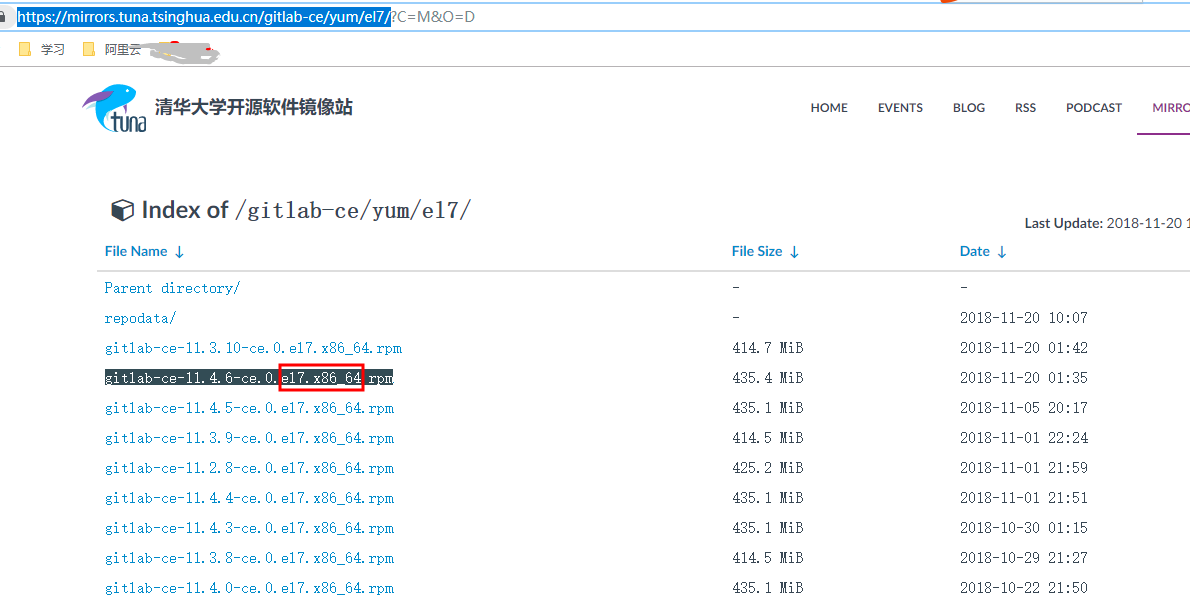Viewport: 1190px width, 601px height.
Task: Download gitlab-ce-11.4.3-ce.0.el7.x86_64.rpm
Action: pyautogui.click(x=249, y=528)
